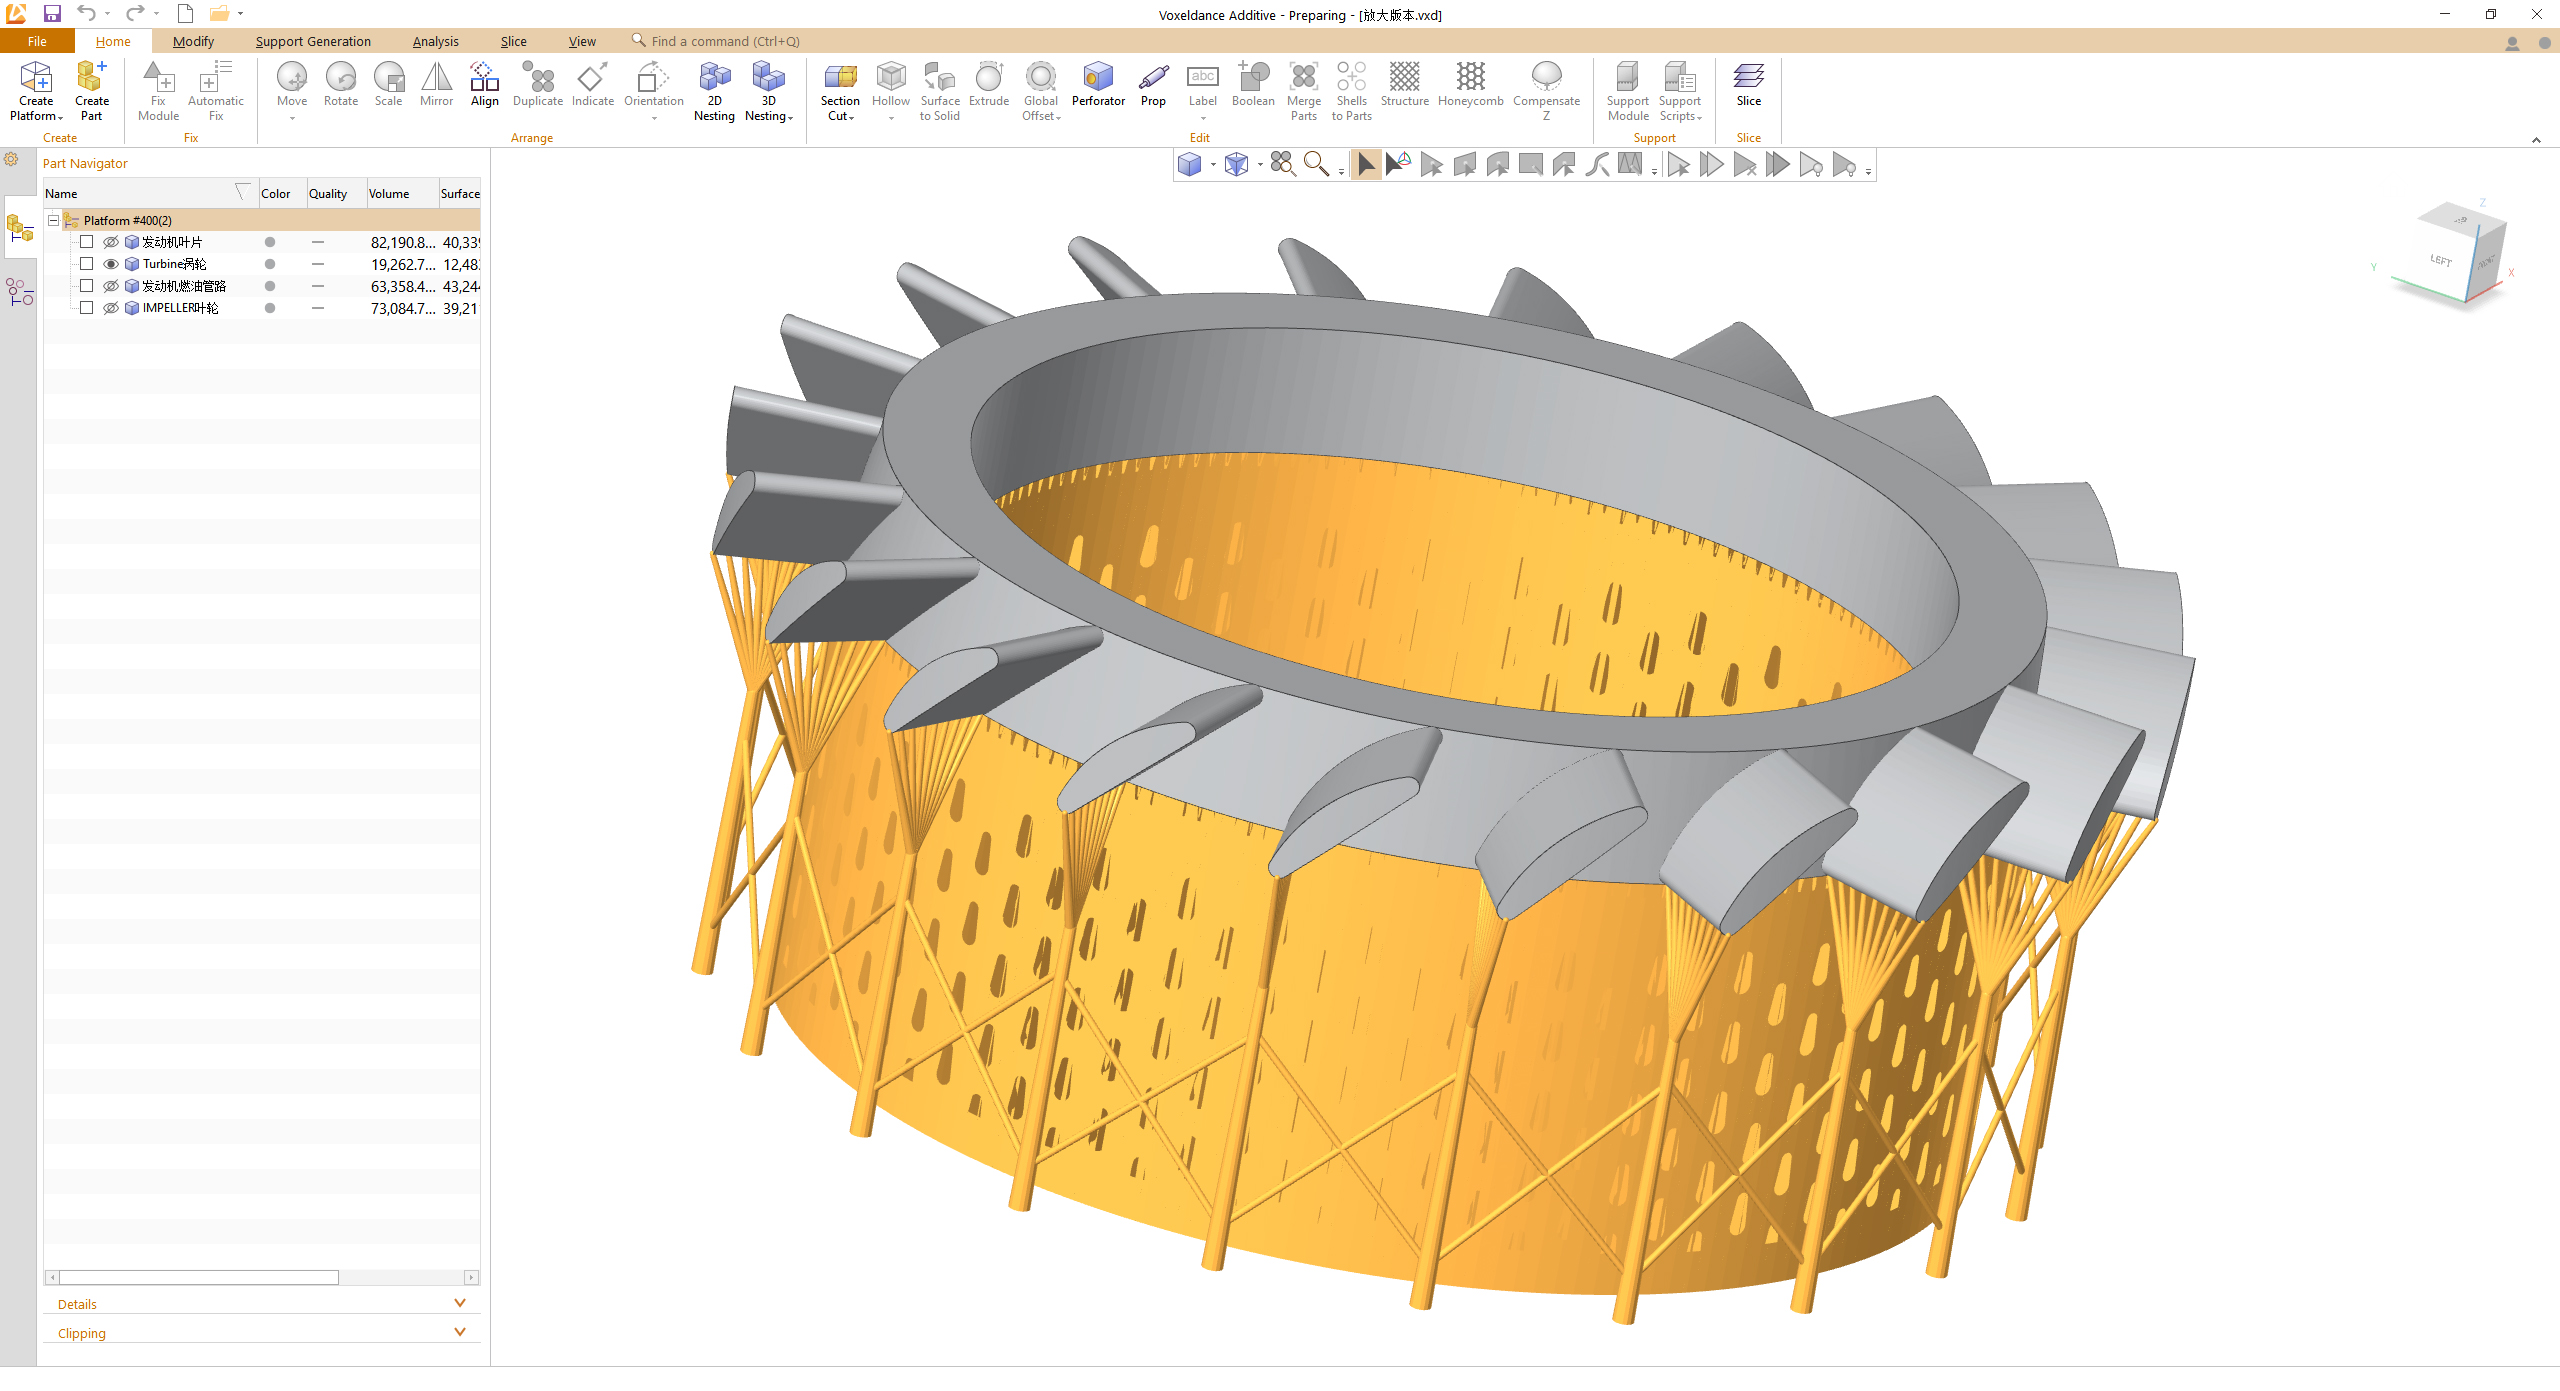This screenshot has width=2560, height=1391.
Task: Toggle visibility eye of IMPELLER叶轮
Action: point(111,308)
